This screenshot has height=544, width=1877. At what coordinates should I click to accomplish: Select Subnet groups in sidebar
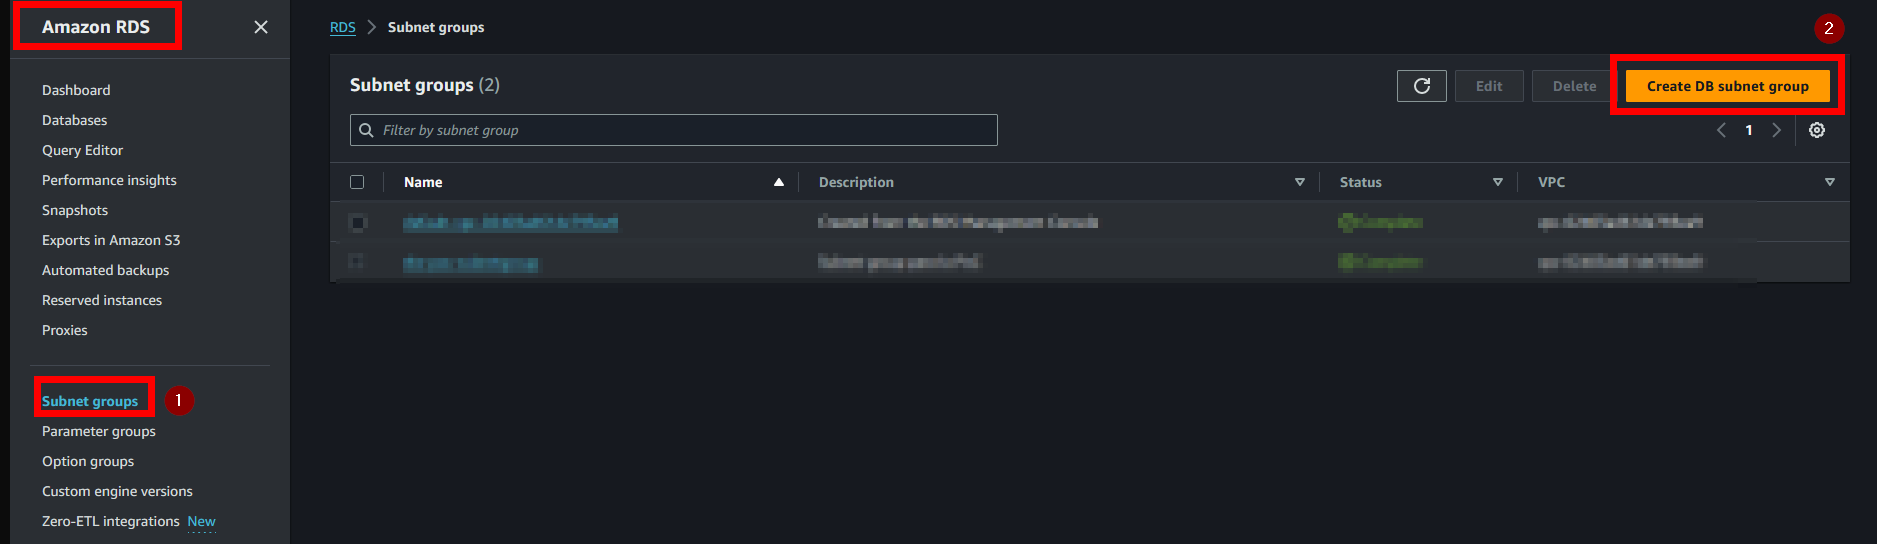pyautogui.click(x=90, y=401)
